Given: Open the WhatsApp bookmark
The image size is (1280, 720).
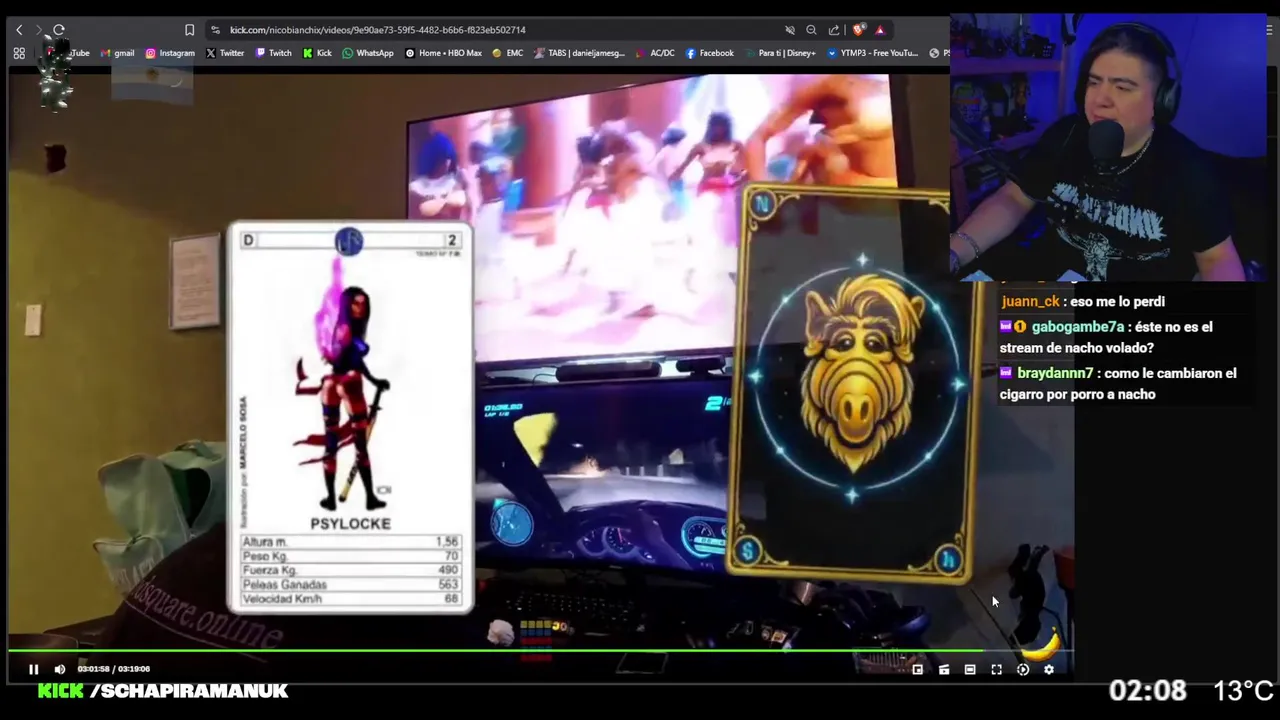Looking at the screenshot, I should pyautogui.click(x=368, y=53).
